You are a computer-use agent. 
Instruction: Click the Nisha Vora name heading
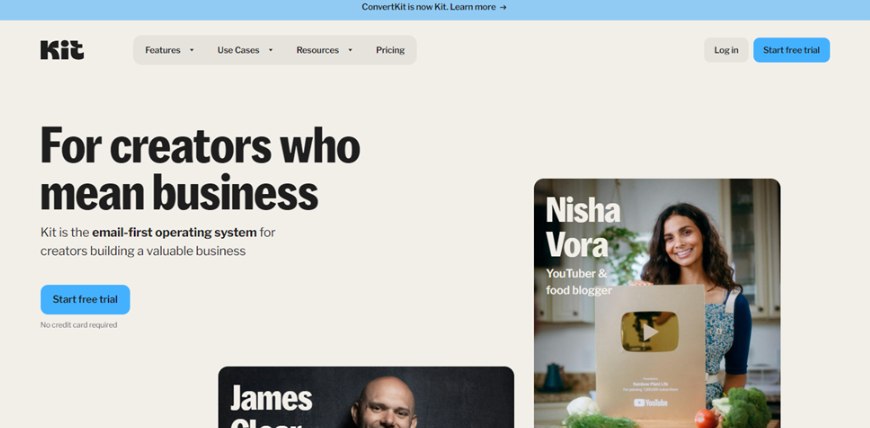click(x=583, y=226)
